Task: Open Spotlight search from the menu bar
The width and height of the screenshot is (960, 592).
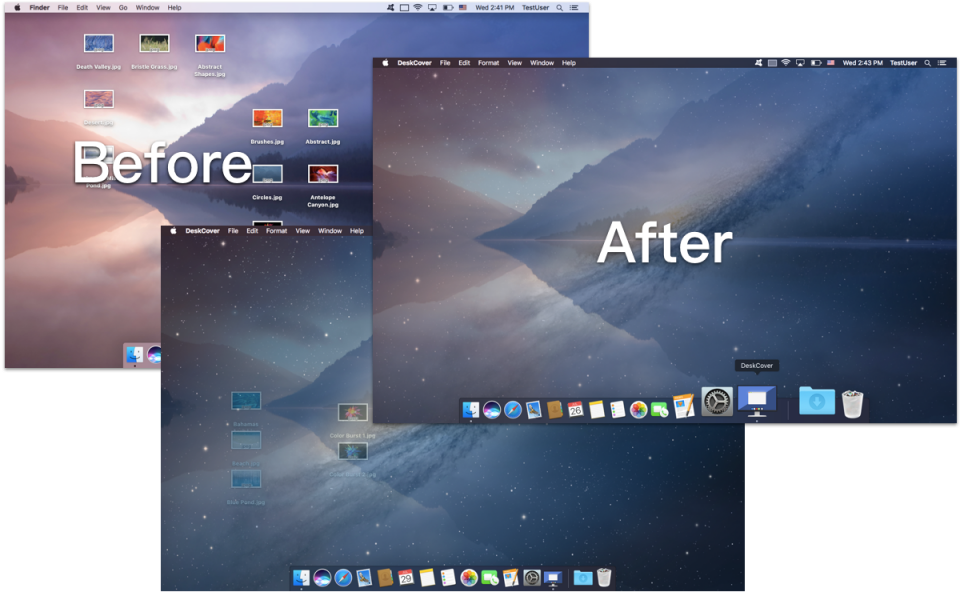Action: point(928,62)
